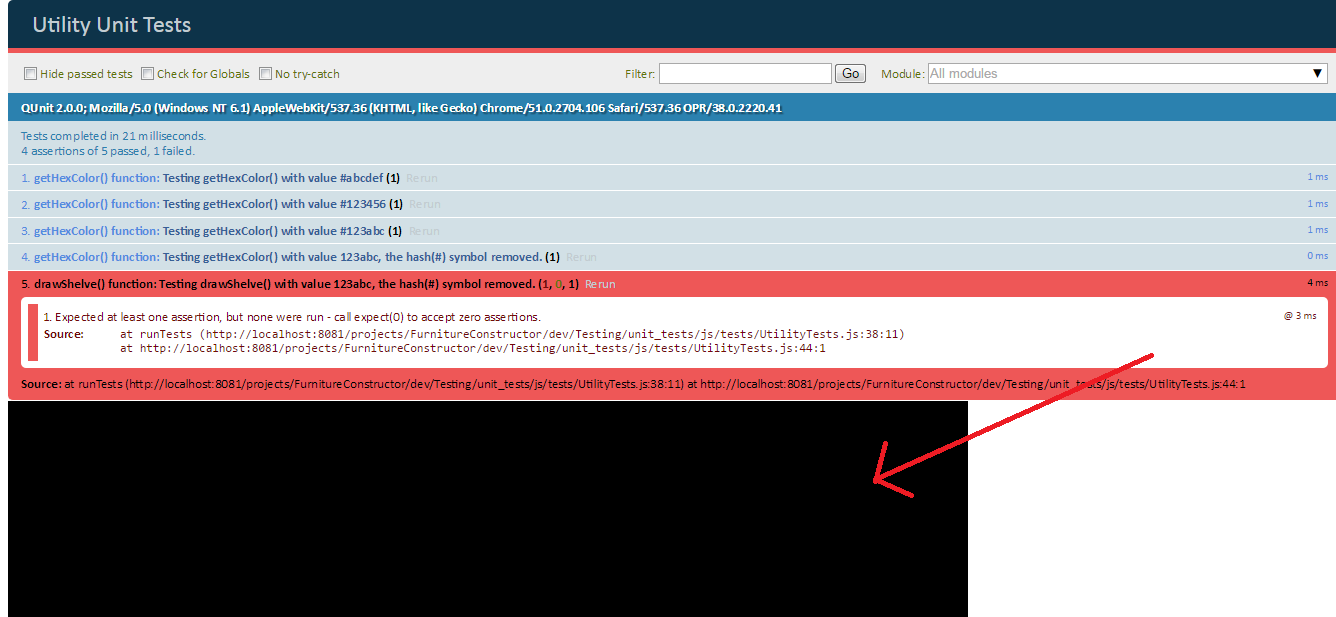Image resolution: width=1336 pixels, height=617 pixels.
Task: Enable the Hide passed tests checkbox
Action: click(31, 73)
